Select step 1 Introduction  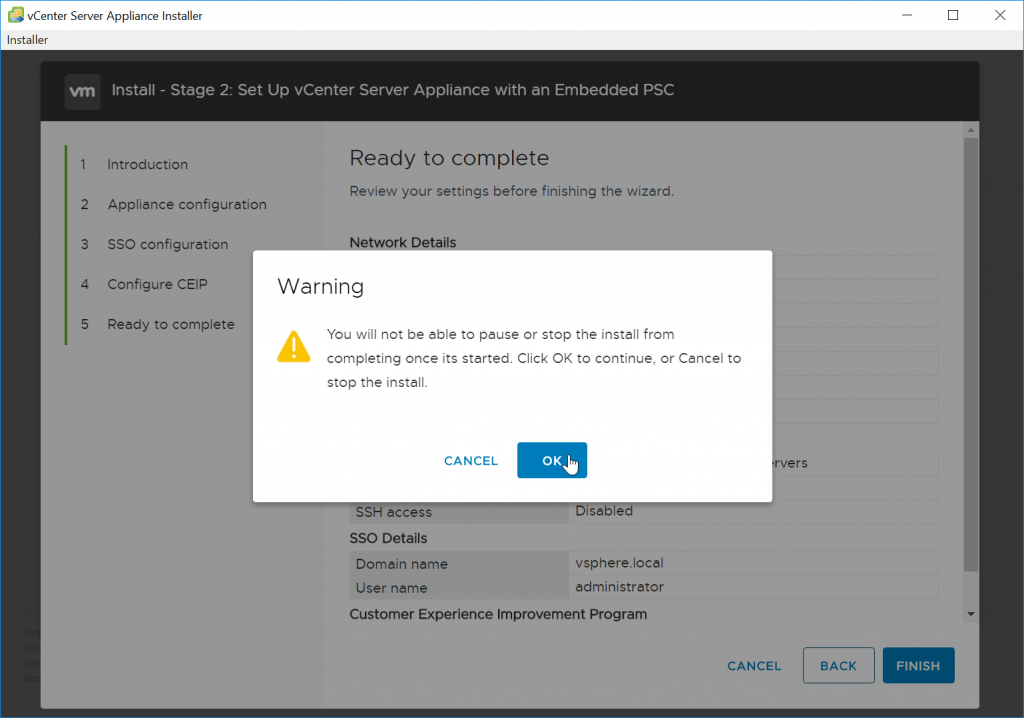coord(148,164)
